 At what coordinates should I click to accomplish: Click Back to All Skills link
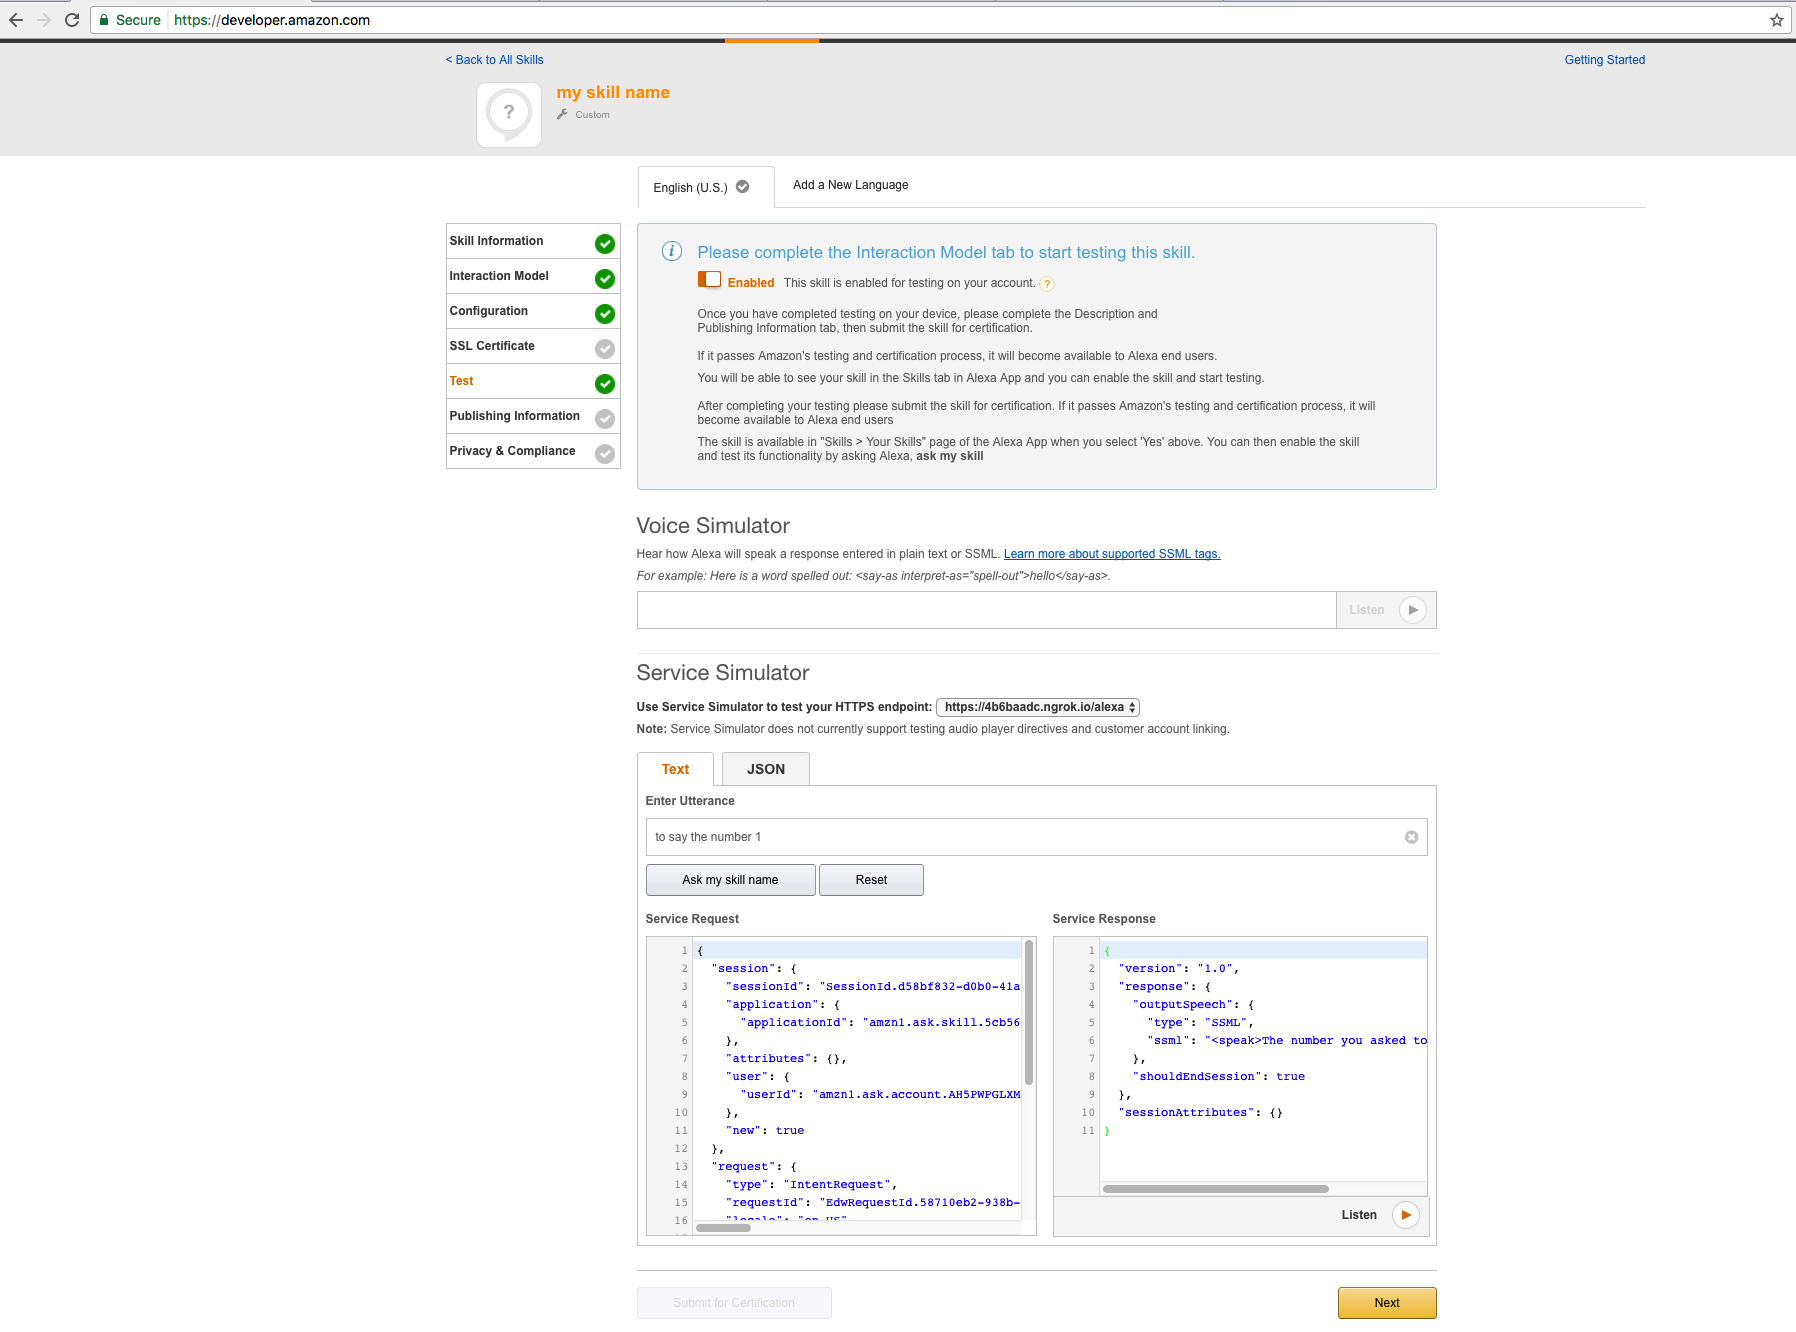tap(495, 60)
